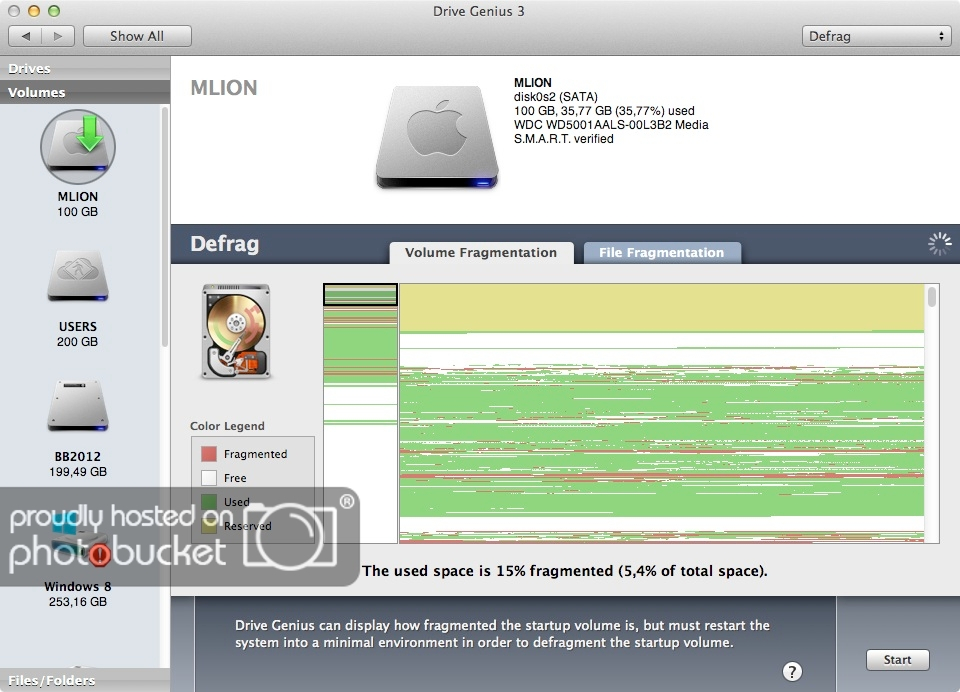Switch to the File Fragmentation tab
Image resolution: width=960 pixels, height=692 pixels.
(x=662, y=252)
